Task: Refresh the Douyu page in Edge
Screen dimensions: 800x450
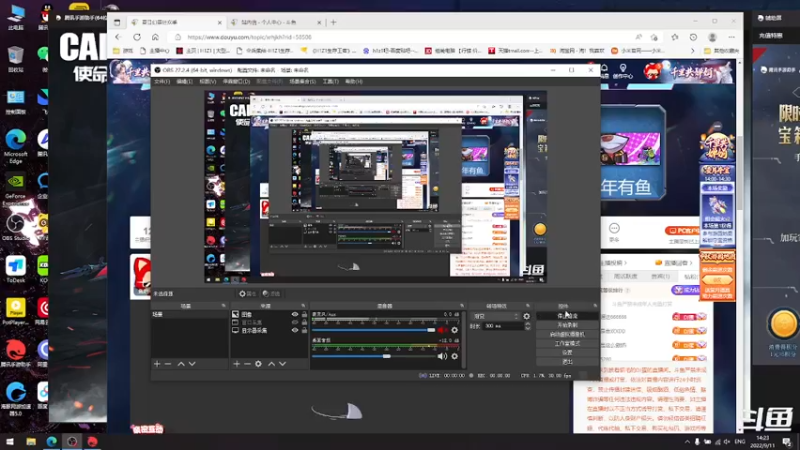Action: coord(137,37)
